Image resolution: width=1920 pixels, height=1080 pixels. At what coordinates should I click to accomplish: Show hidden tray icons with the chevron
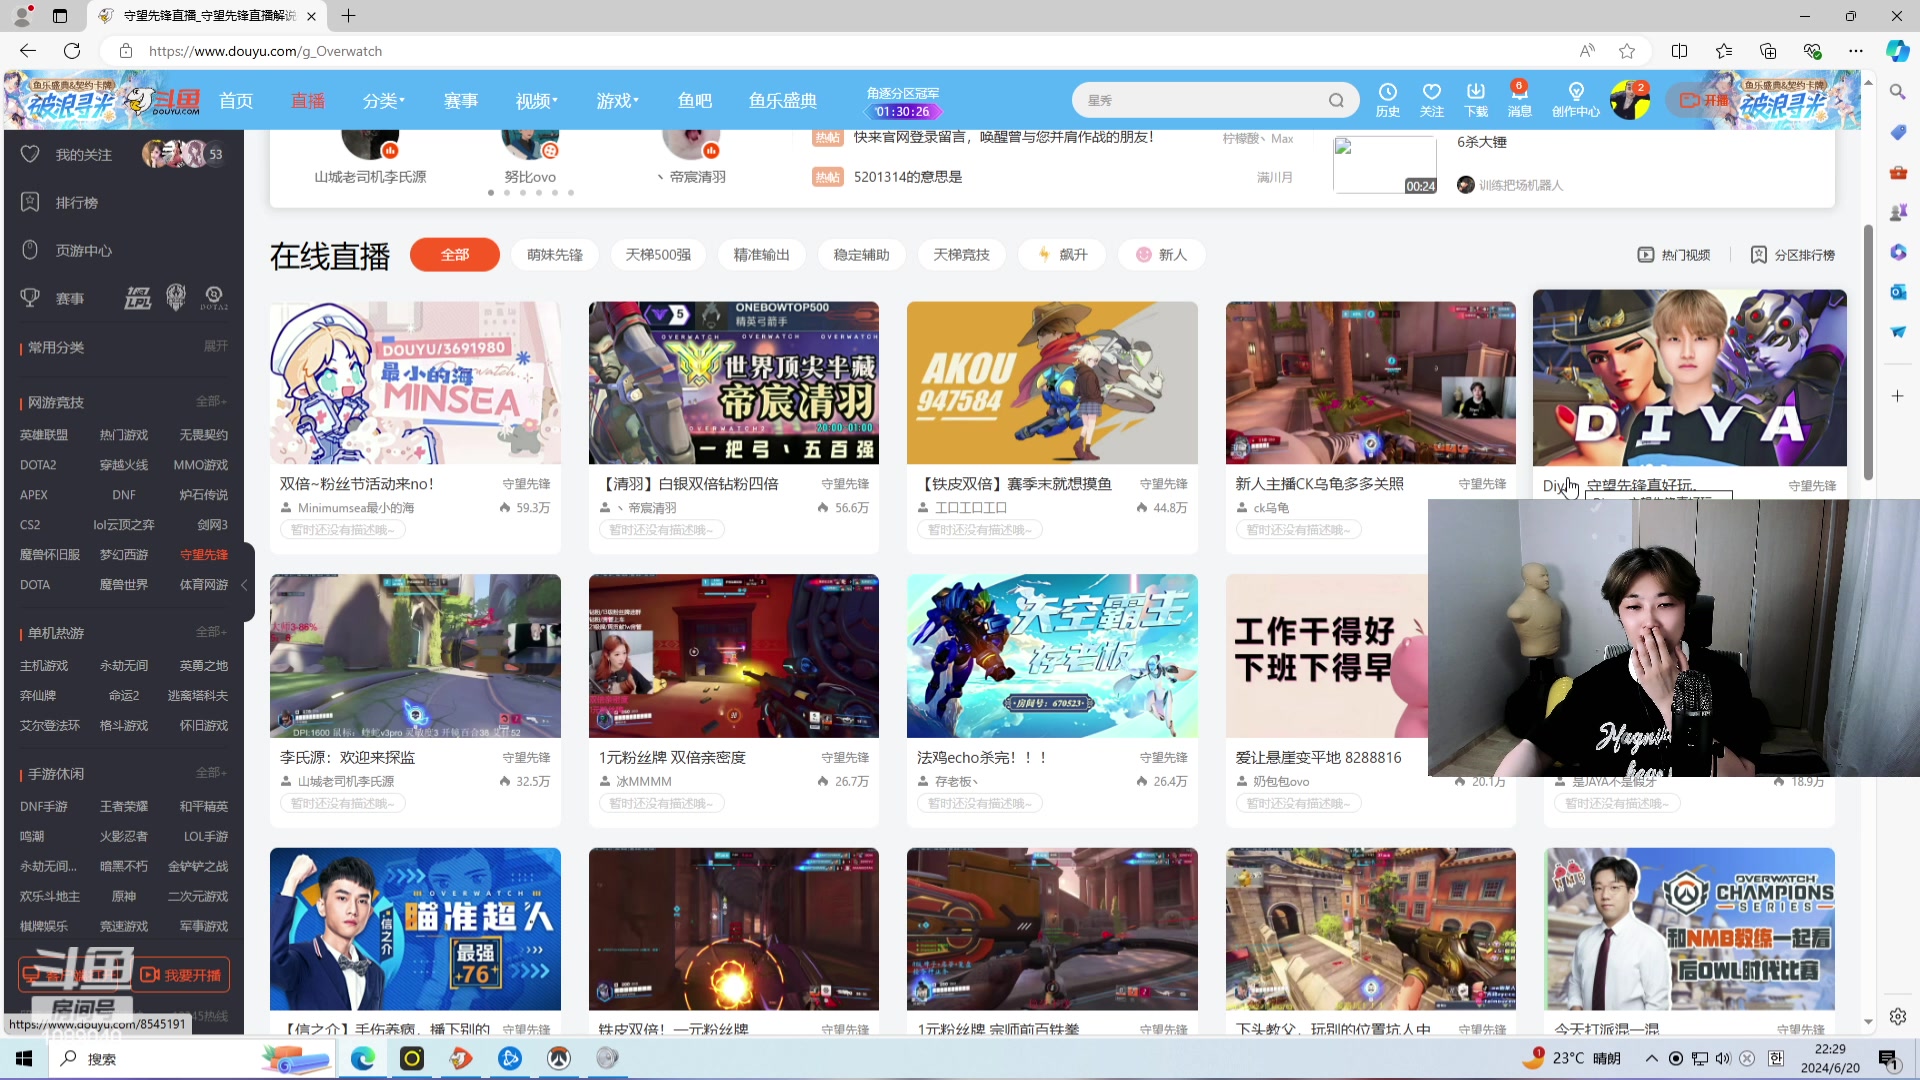tap(1651, 1058)
